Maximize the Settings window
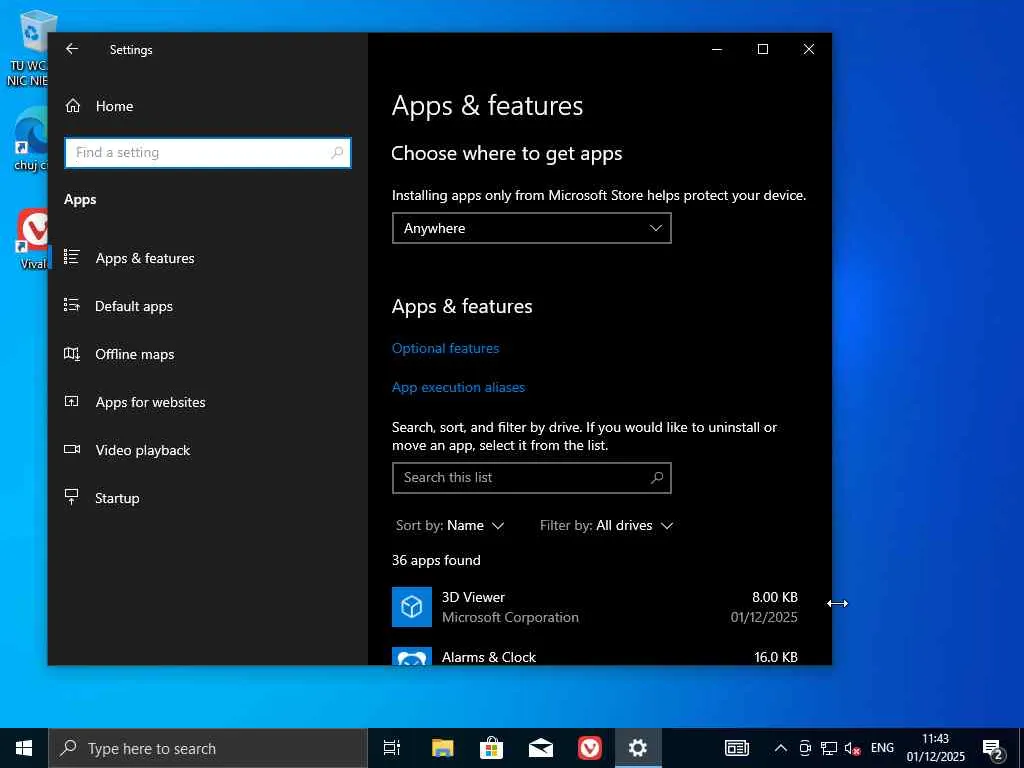This screenshot has width=1024, height=768. click(x=763, y=49)
